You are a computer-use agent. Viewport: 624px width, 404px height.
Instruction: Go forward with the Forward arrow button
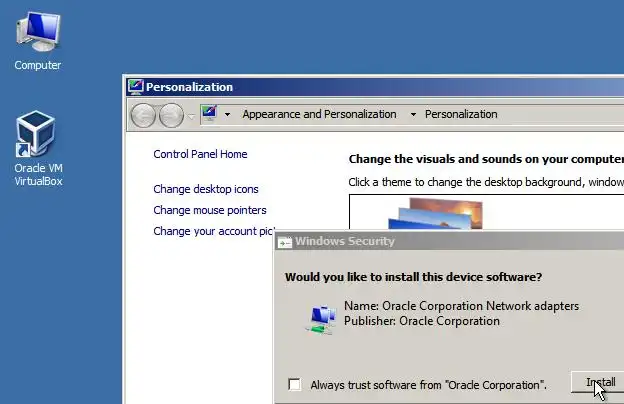point(171,115)
